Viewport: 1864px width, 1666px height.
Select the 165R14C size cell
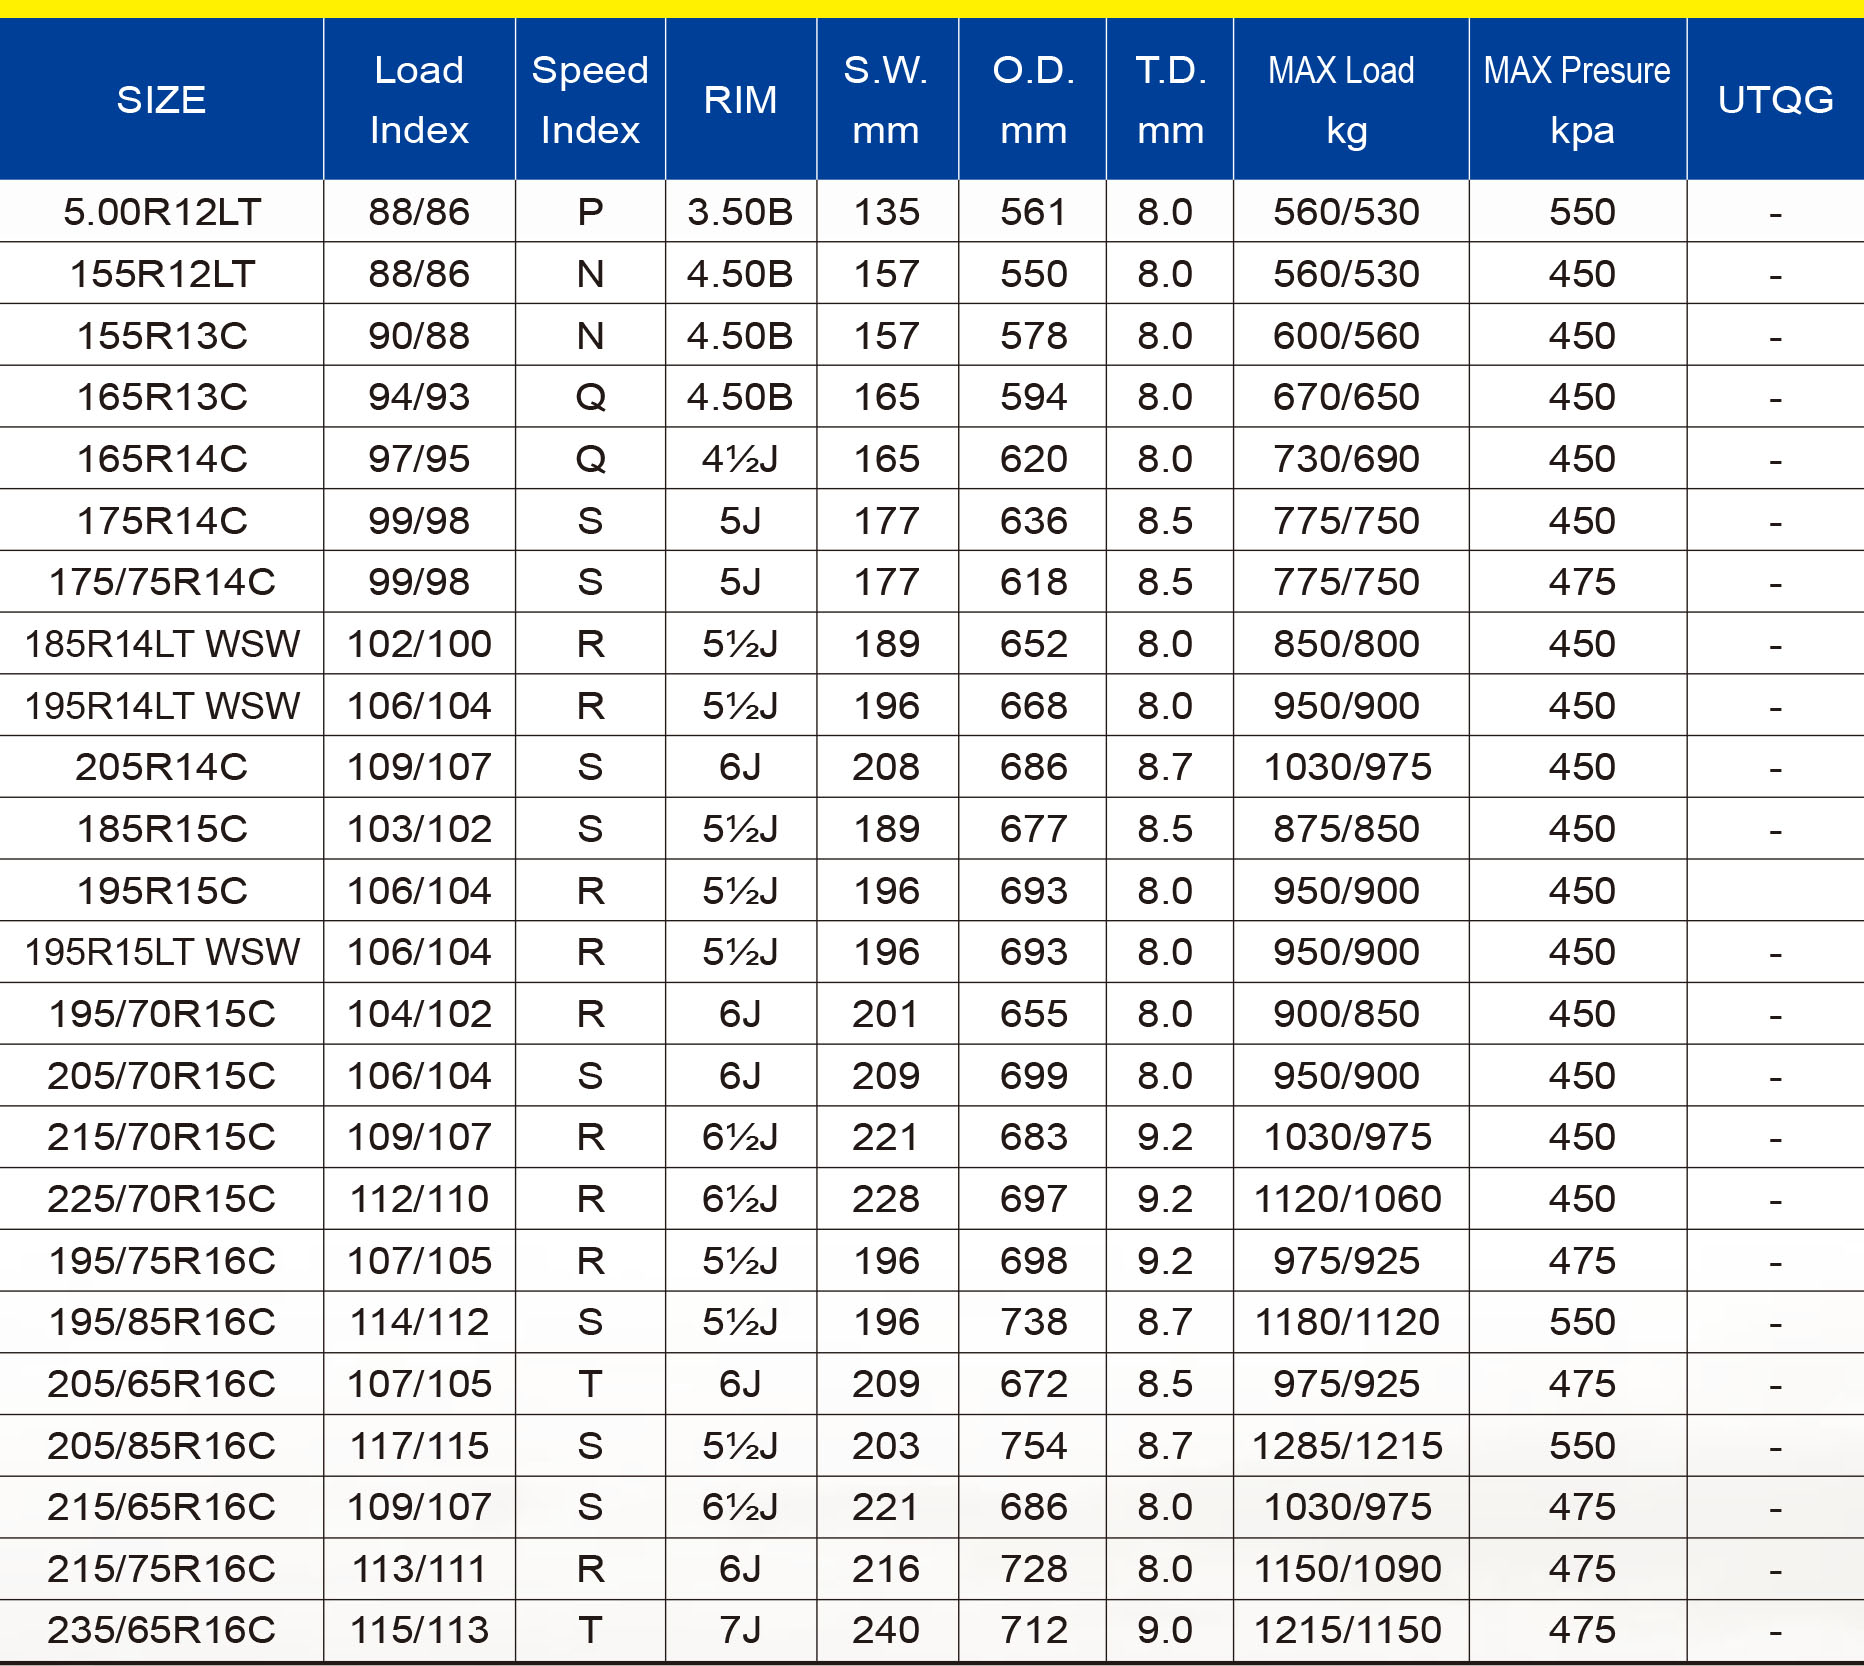(x=161, y=459)
